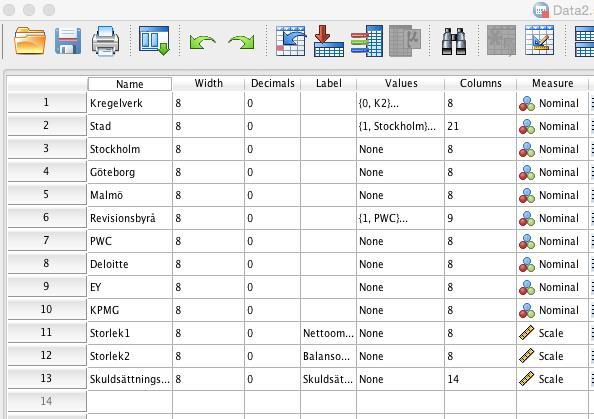Open Measure dropdown for Revisionsbyrå

[552, 218]
